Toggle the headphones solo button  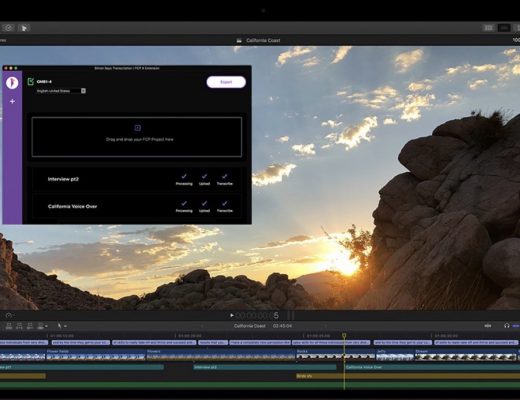click(x=507, y=326)
